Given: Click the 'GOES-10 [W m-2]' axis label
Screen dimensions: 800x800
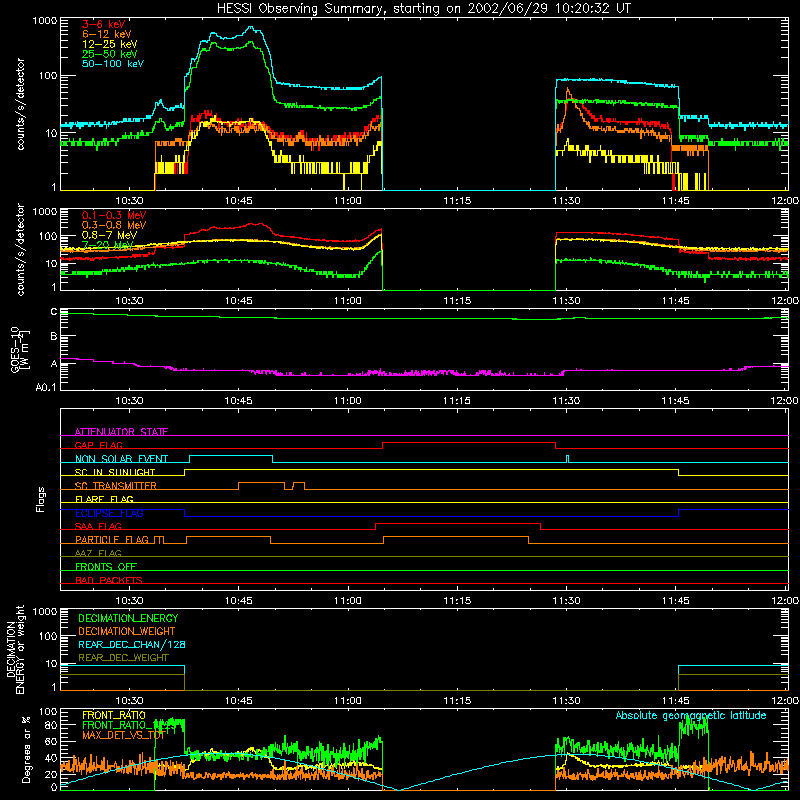Looking at the screenshot, I should [20, 349].
